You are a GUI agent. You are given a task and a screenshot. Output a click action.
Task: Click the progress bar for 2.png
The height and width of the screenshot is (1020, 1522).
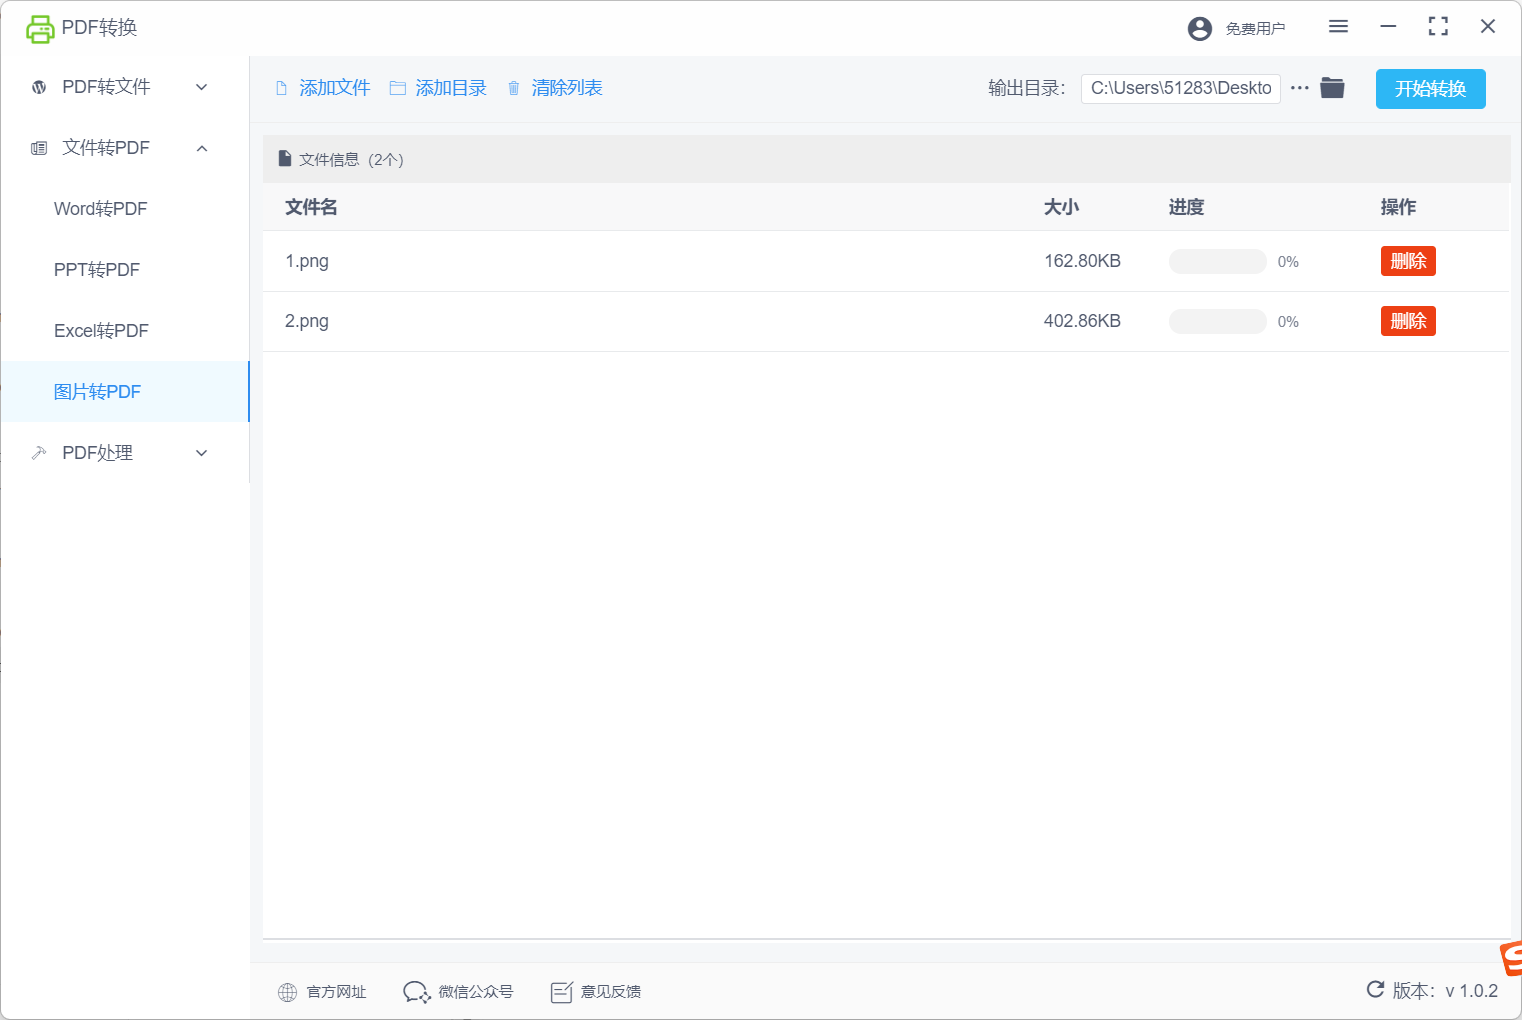click(1218, 321)
